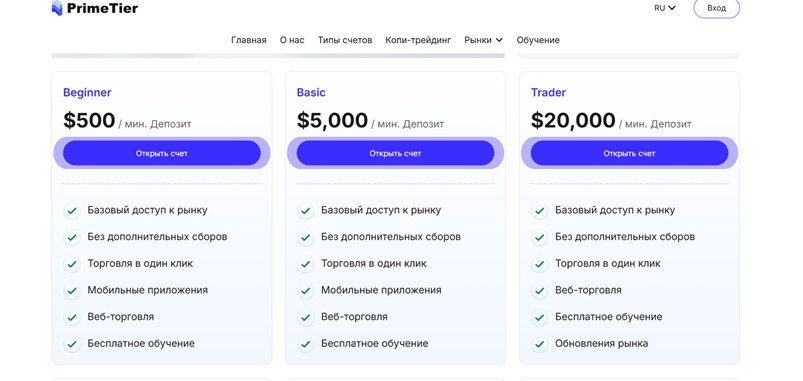Screen dimensions: 803x381
Task: Click Beginner's Веб-торговля checkmark
Action: click(72, 318)
